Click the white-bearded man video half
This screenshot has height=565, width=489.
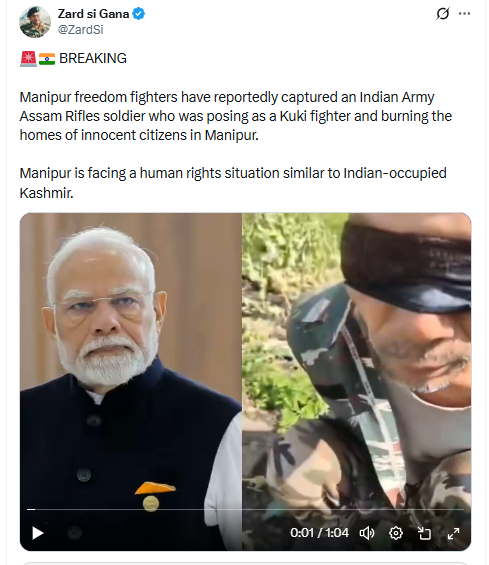click(131, 360)
